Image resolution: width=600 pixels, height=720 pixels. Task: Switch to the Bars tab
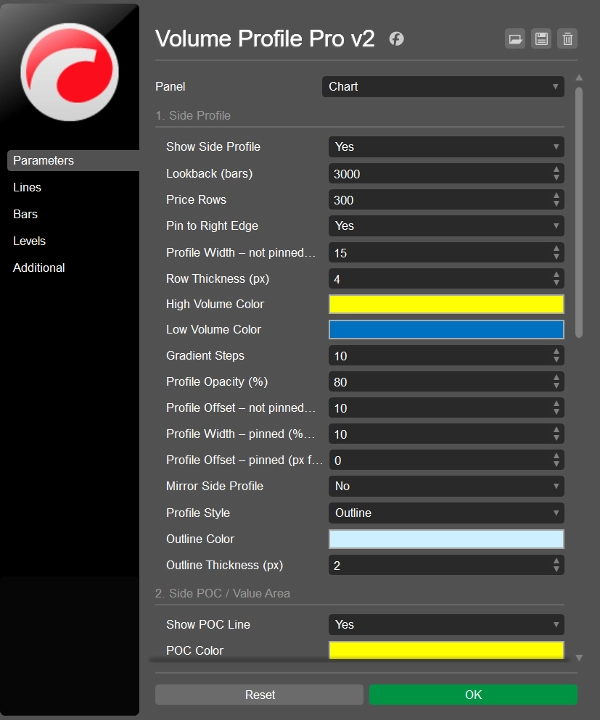click(25, 214)
